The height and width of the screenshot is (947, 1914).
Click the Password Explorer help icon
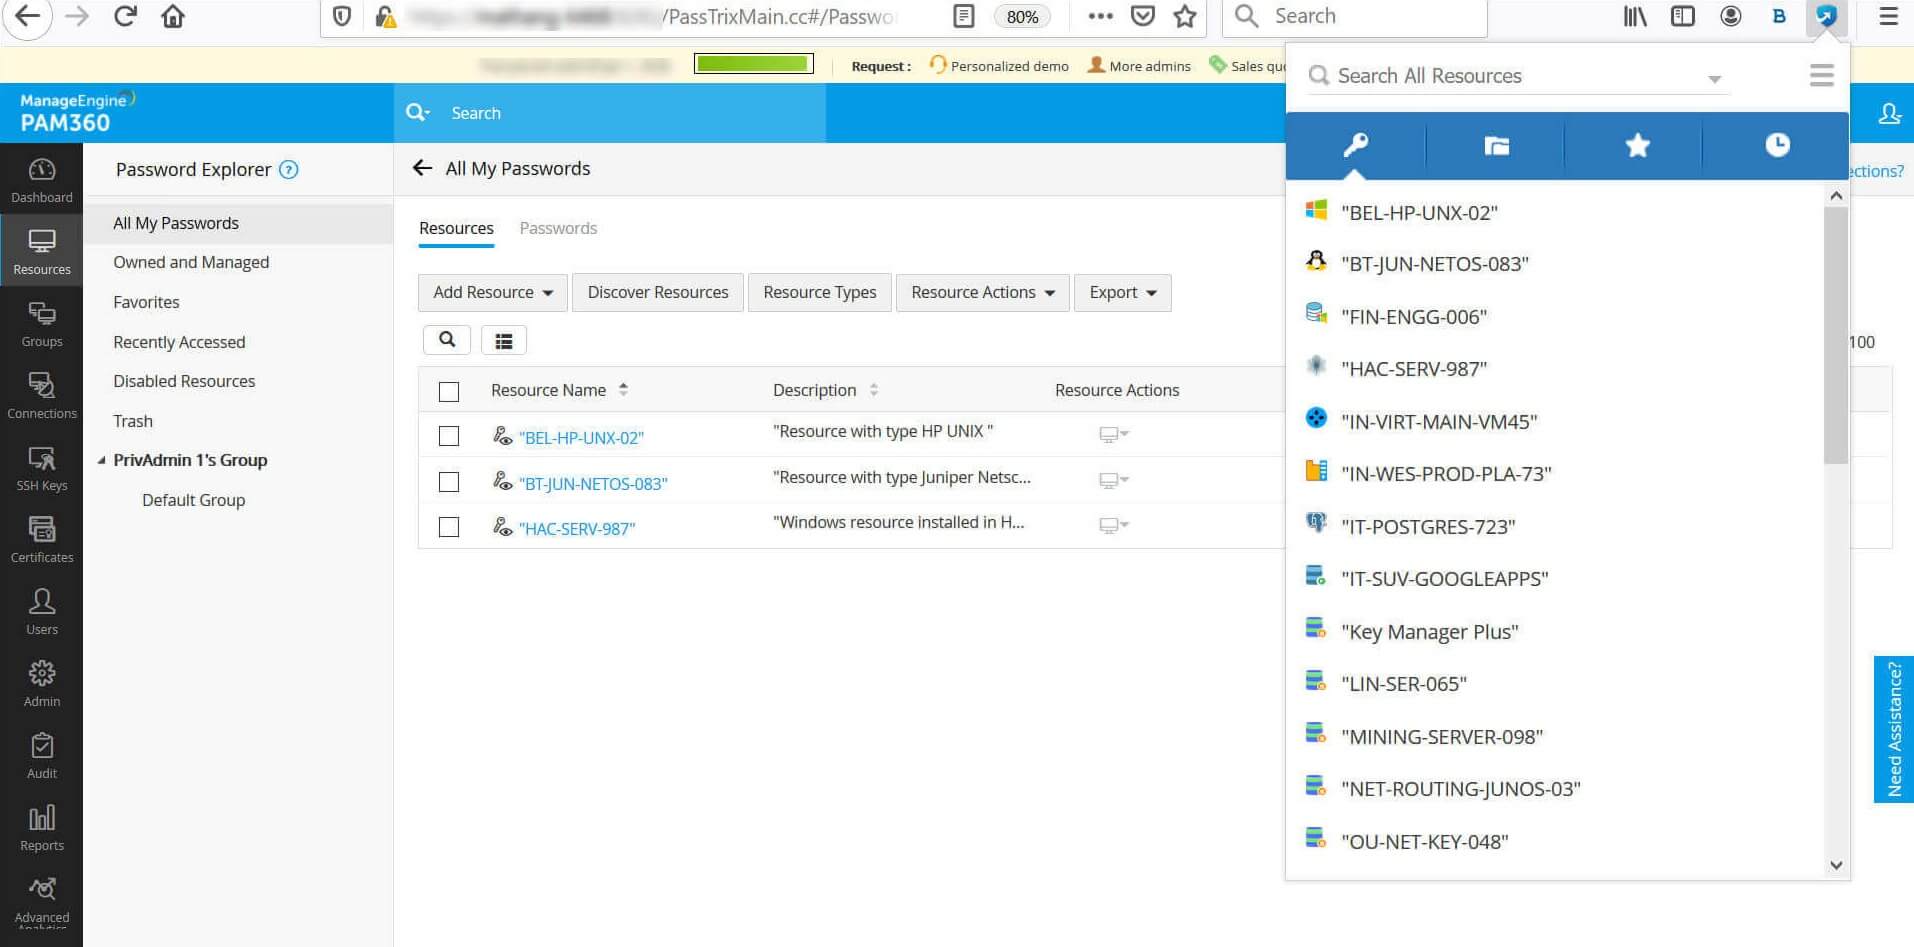[x=288, y=170]
